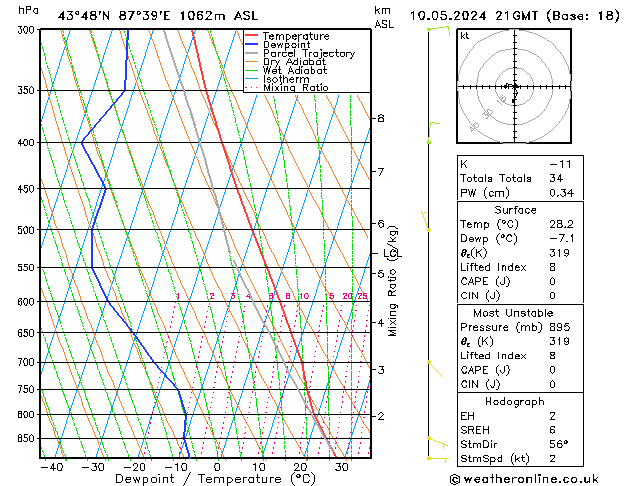This screenshot has width=629, height=486.
Task: Click the "km ASL" altitude axis heading
Action: point(384,17)
